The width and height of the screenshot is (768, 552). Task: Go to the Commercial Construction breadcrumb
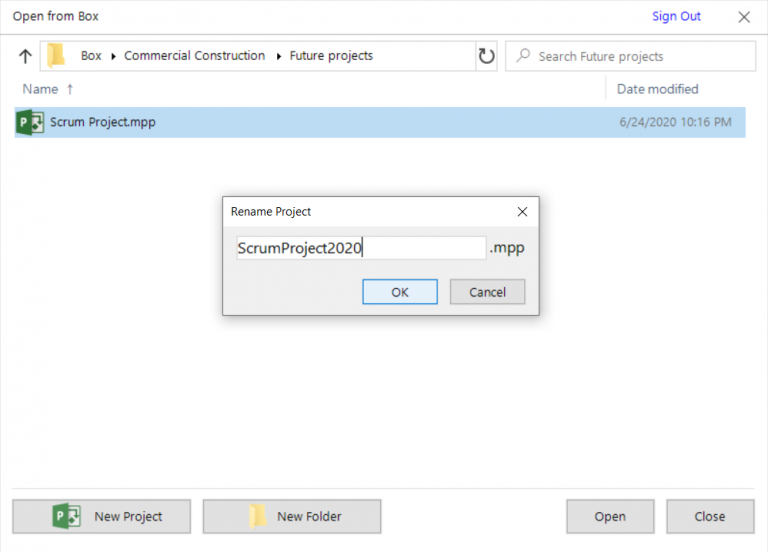pyautogui.click(x=194, y=56)
